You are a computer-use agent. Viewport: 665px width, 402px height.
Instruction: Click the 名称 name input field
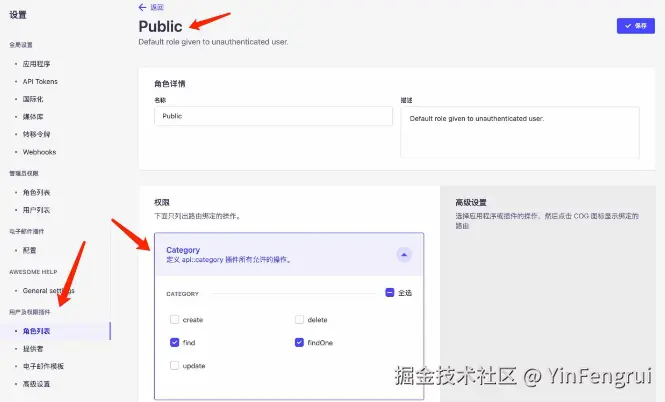point(273,116)
